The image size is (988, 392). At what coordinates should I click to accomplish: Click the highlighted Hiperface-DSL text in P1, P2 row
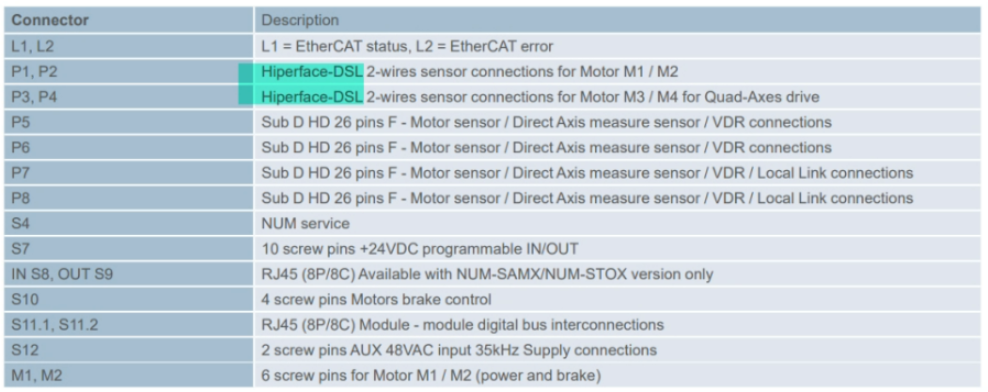[313, 72]
